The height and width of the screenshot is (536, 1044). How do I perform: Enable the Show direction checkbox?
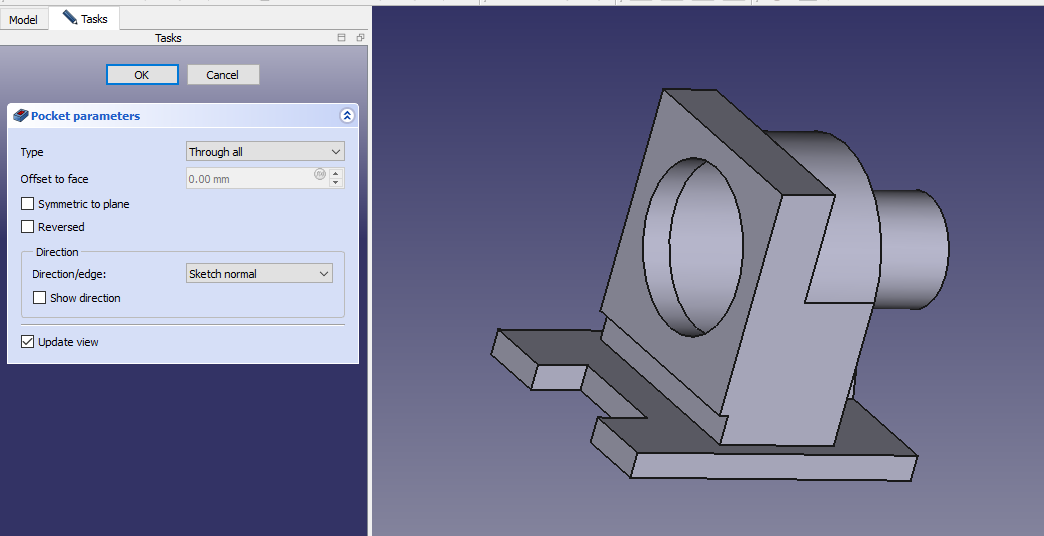pos(40,298)
